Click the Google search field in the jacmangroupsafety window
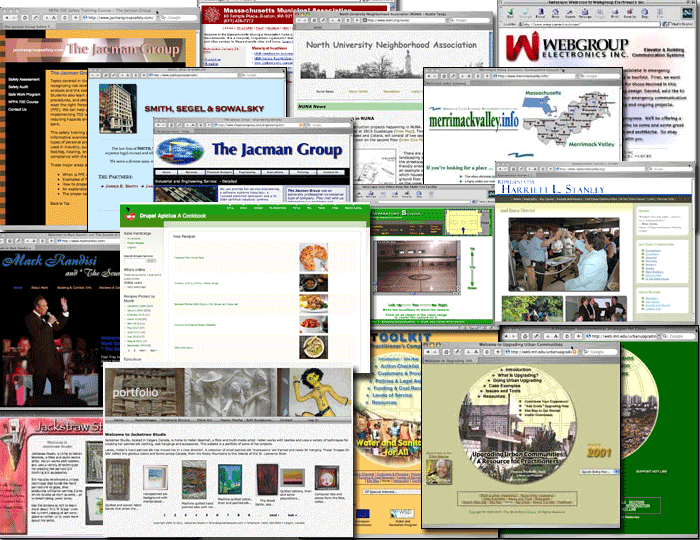The width and height of the screenshot is (700, 540). tap(179, 17)
